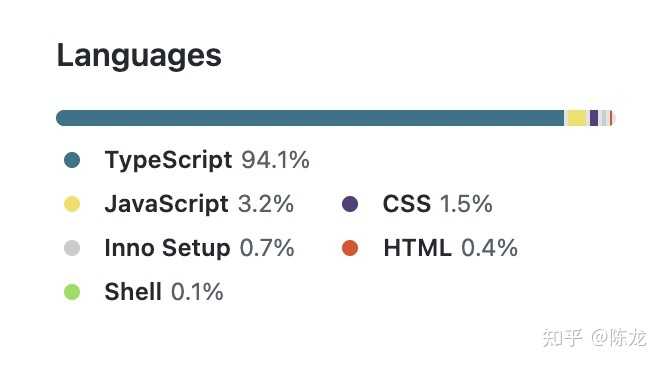Click the 94.1% TypeScript percentage
Screen dimensions: 664x366
pos(275,160)
